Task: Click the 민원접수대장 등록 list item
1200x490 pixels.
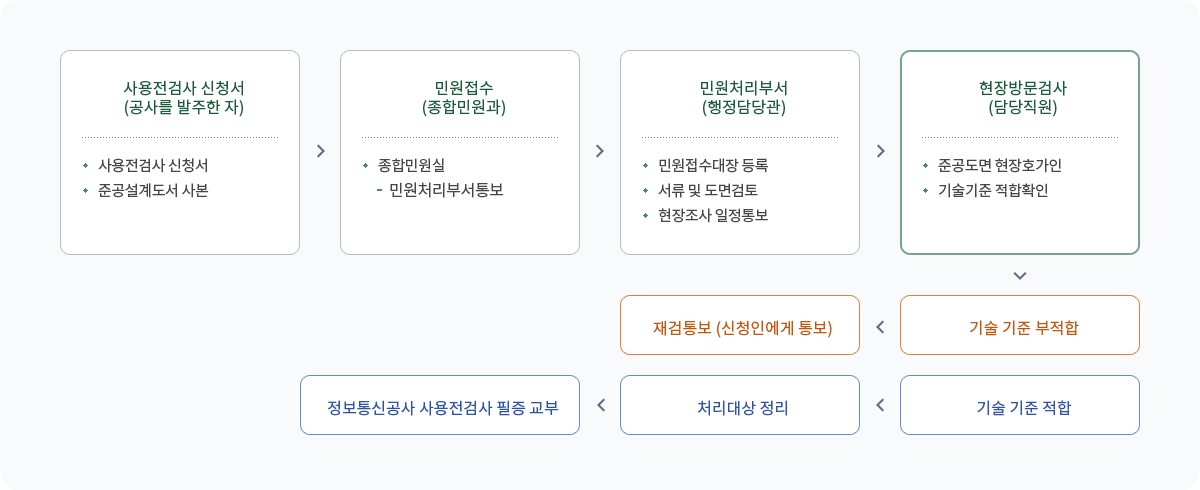Action: point(713,165)
